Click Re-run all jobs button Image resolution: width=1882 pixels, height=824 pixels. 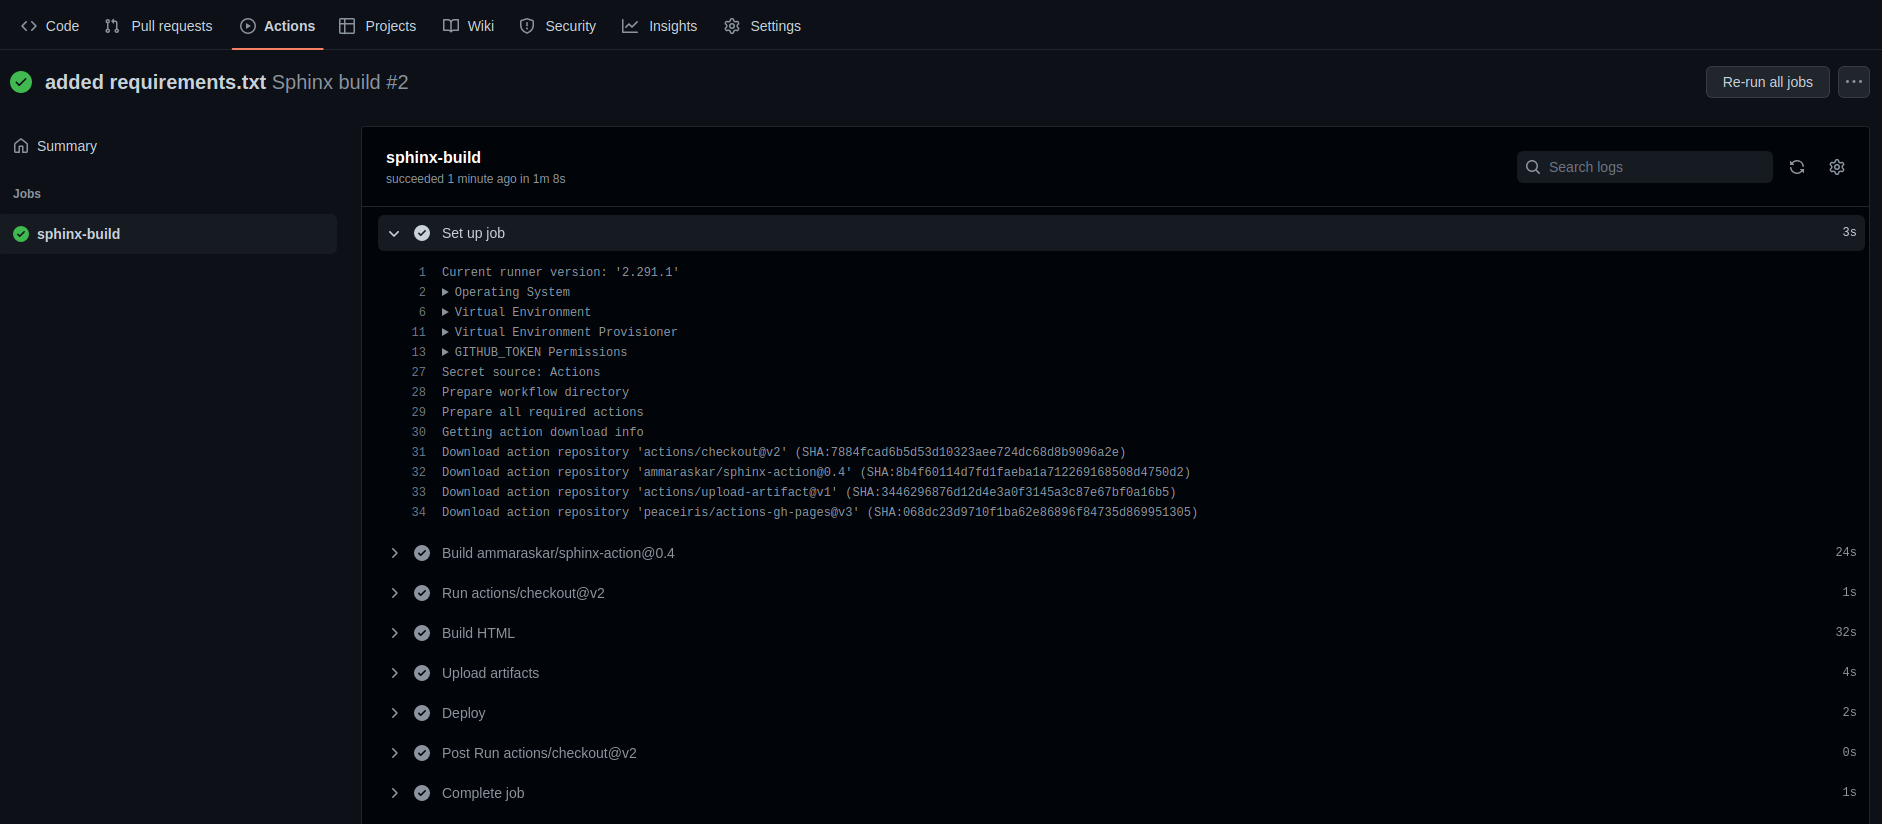coord(1767,82)
